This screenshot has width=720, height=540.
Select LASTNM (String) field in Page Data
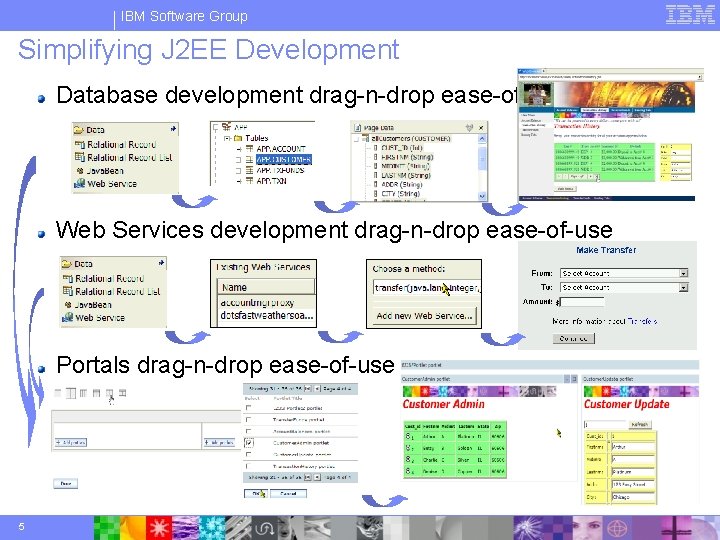405,175
